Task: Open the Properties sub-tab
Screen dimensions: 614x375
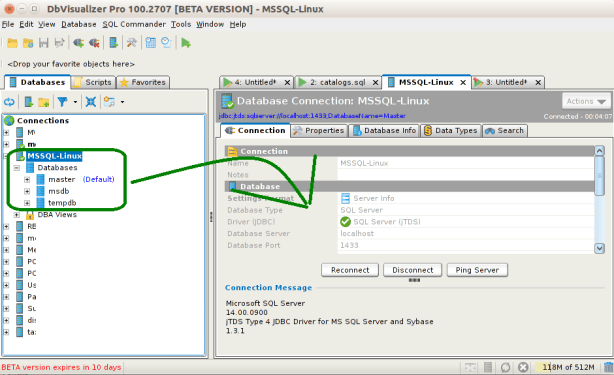Action: pos(319,131)
